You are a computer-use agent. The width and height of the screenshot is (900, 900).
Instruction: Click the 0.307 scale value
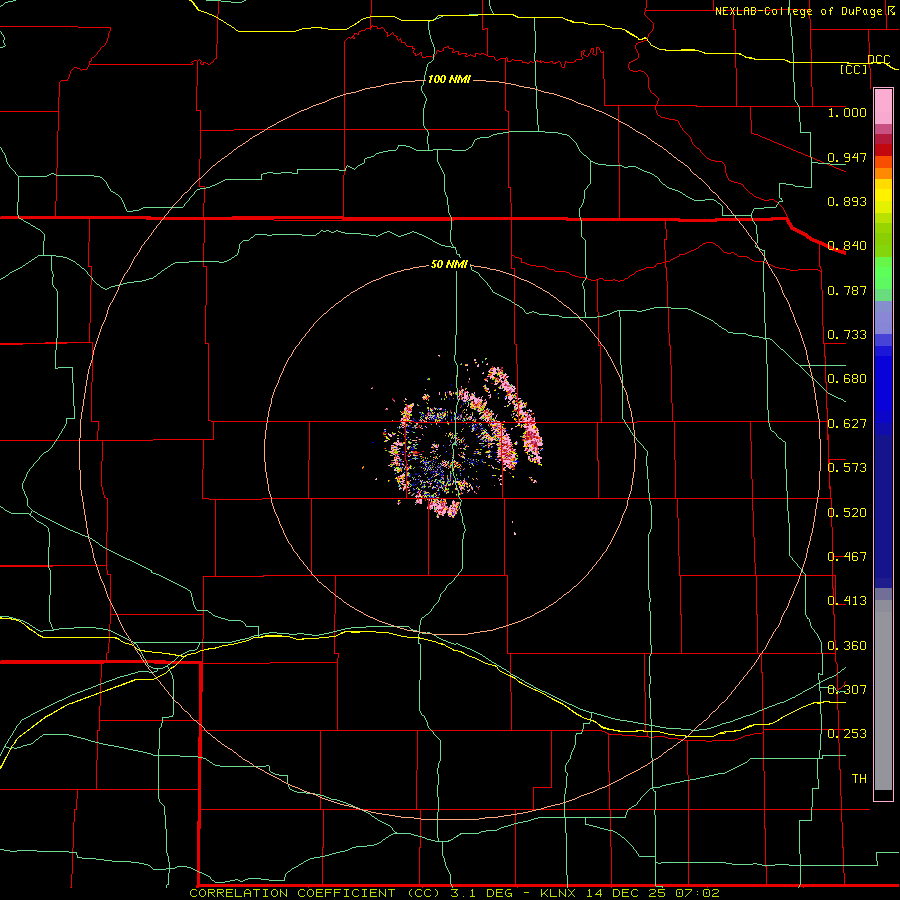point(847,689)
